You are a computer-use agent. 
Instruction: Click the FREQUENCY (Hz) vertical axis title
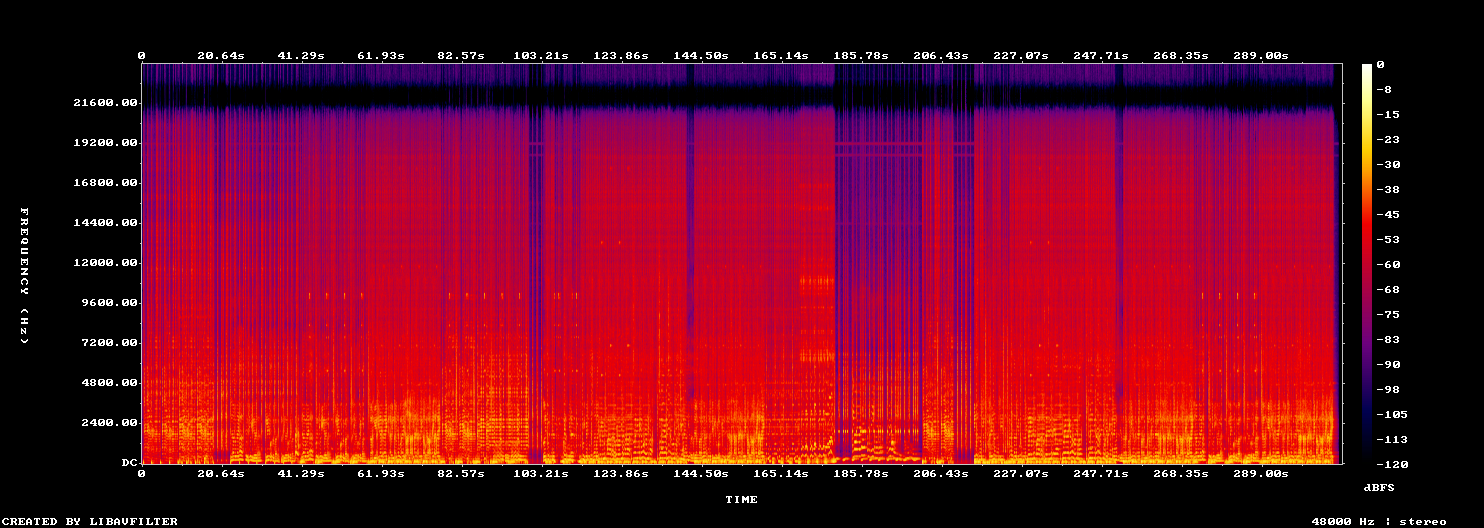pyautogui.click(x=24, y=276)
